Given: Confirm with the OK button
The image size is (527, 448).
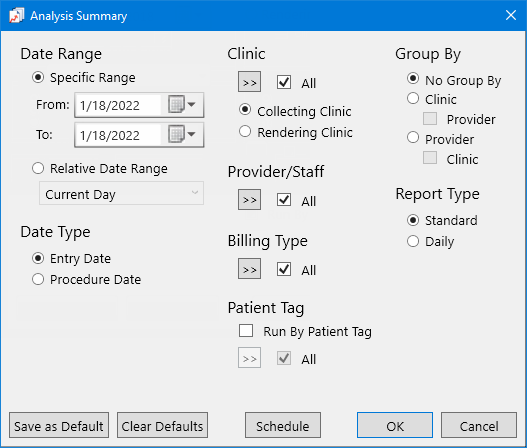Looking at the screenshot, I should coord(395,425).
